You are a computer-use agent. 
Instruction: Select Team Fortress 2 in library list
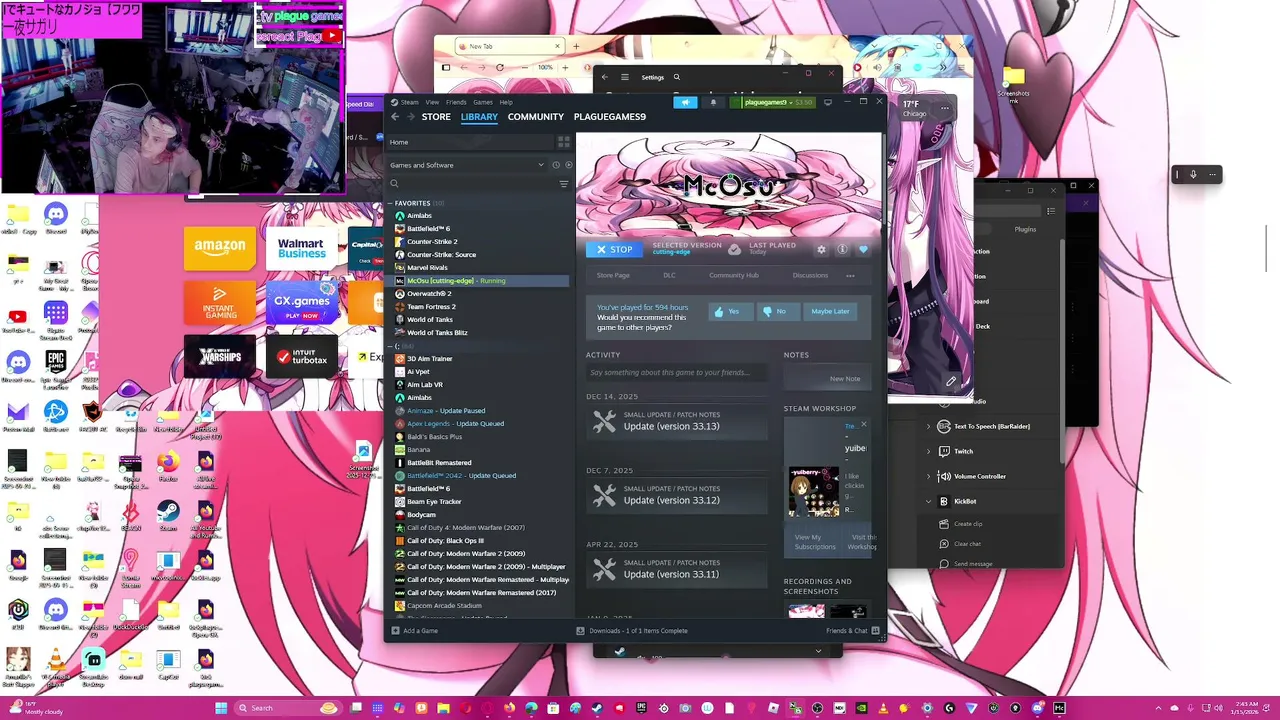click(x=431, y=307)
